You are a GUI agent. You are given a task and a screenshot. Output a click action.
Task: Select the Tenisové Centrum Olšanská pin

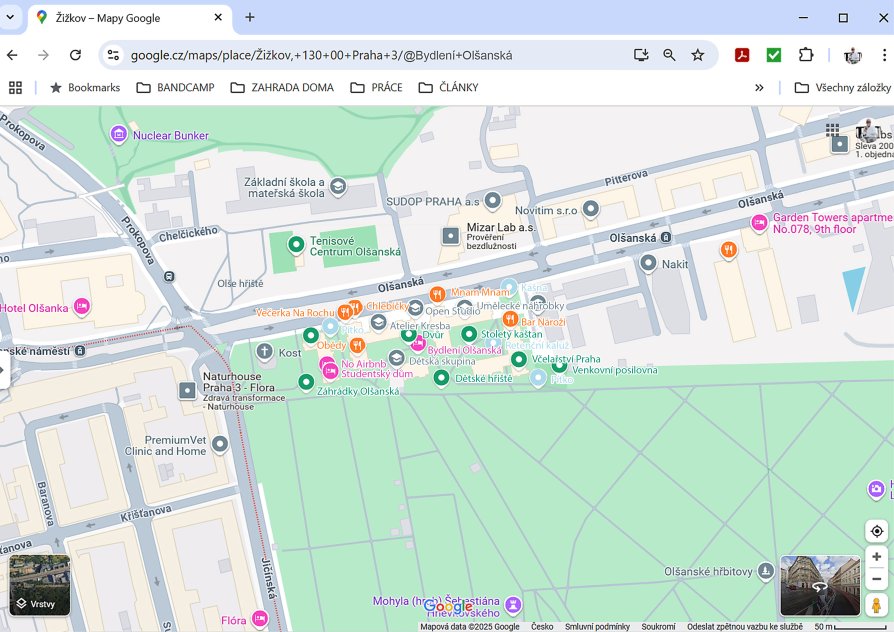[x=296, y=245]
